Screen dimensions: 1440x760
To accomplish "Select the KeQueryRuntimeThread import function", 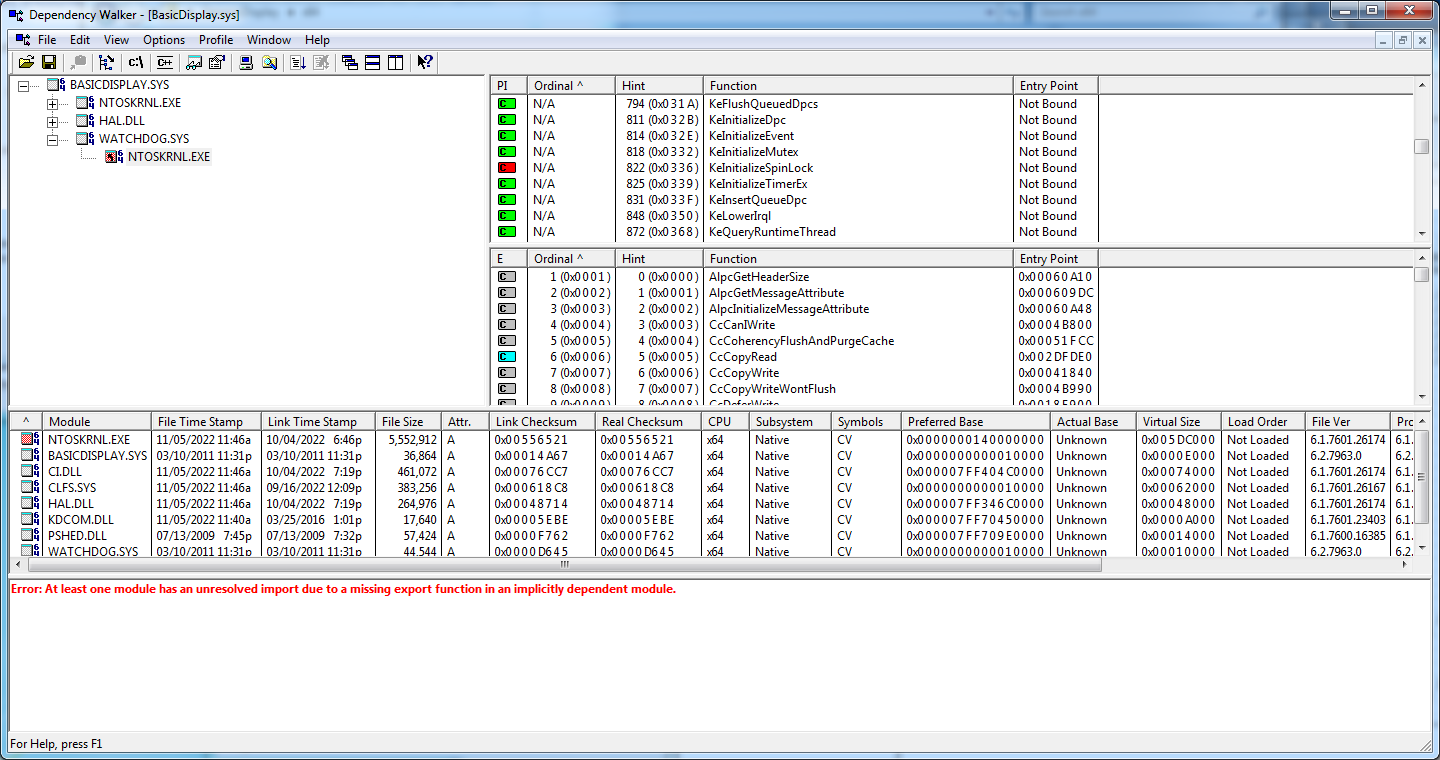I will (772, 232).
